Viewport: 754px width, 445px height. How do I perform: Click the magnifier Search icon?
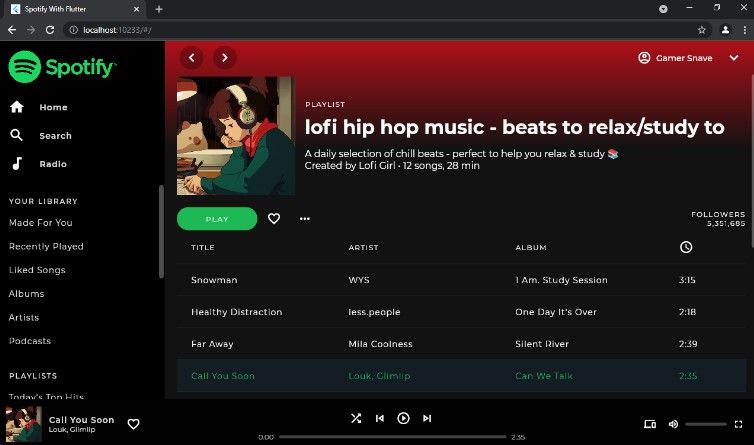tap(16, 135)
